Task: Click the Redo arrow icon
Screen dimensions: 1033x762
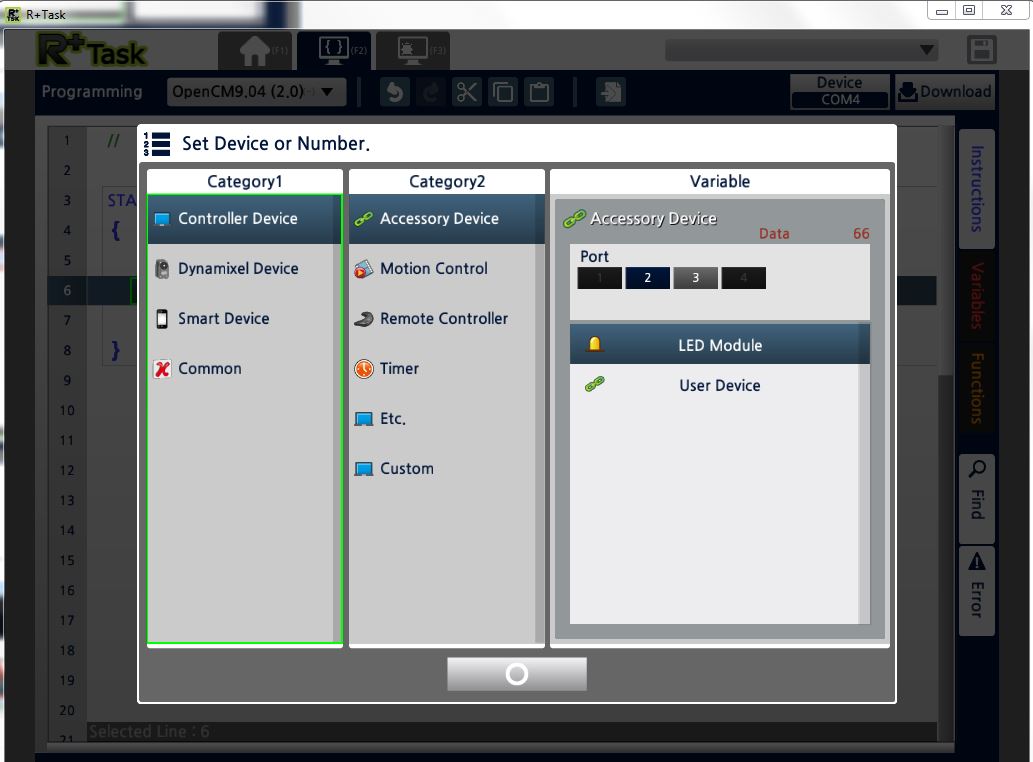Action: (431, 92)
